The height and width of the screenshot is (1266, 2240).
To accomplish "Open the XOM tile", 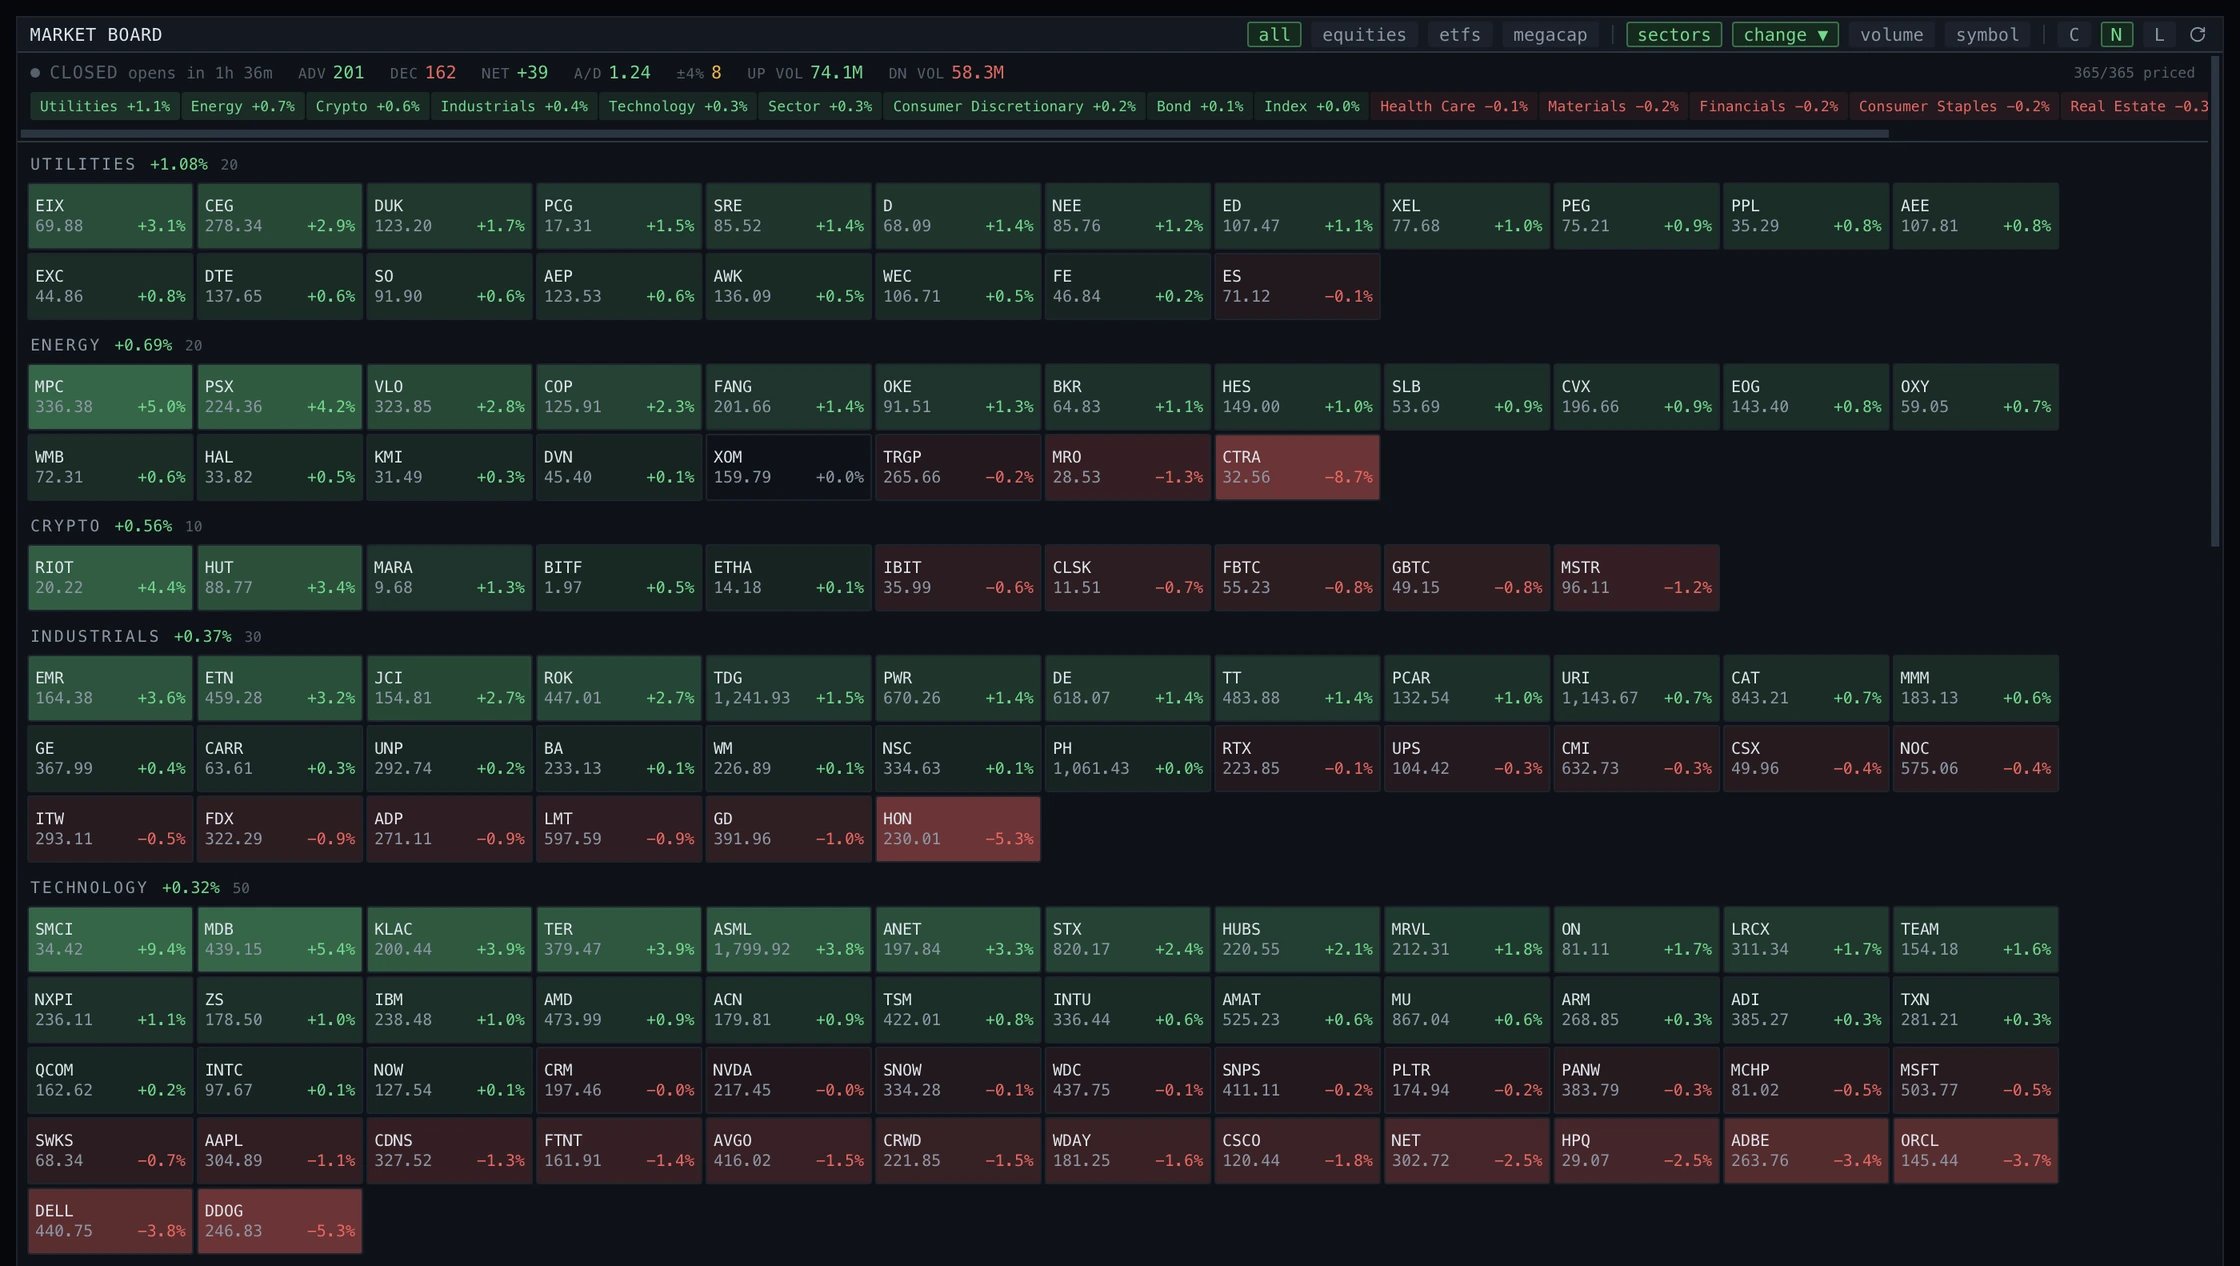I will tap(788, 467).
